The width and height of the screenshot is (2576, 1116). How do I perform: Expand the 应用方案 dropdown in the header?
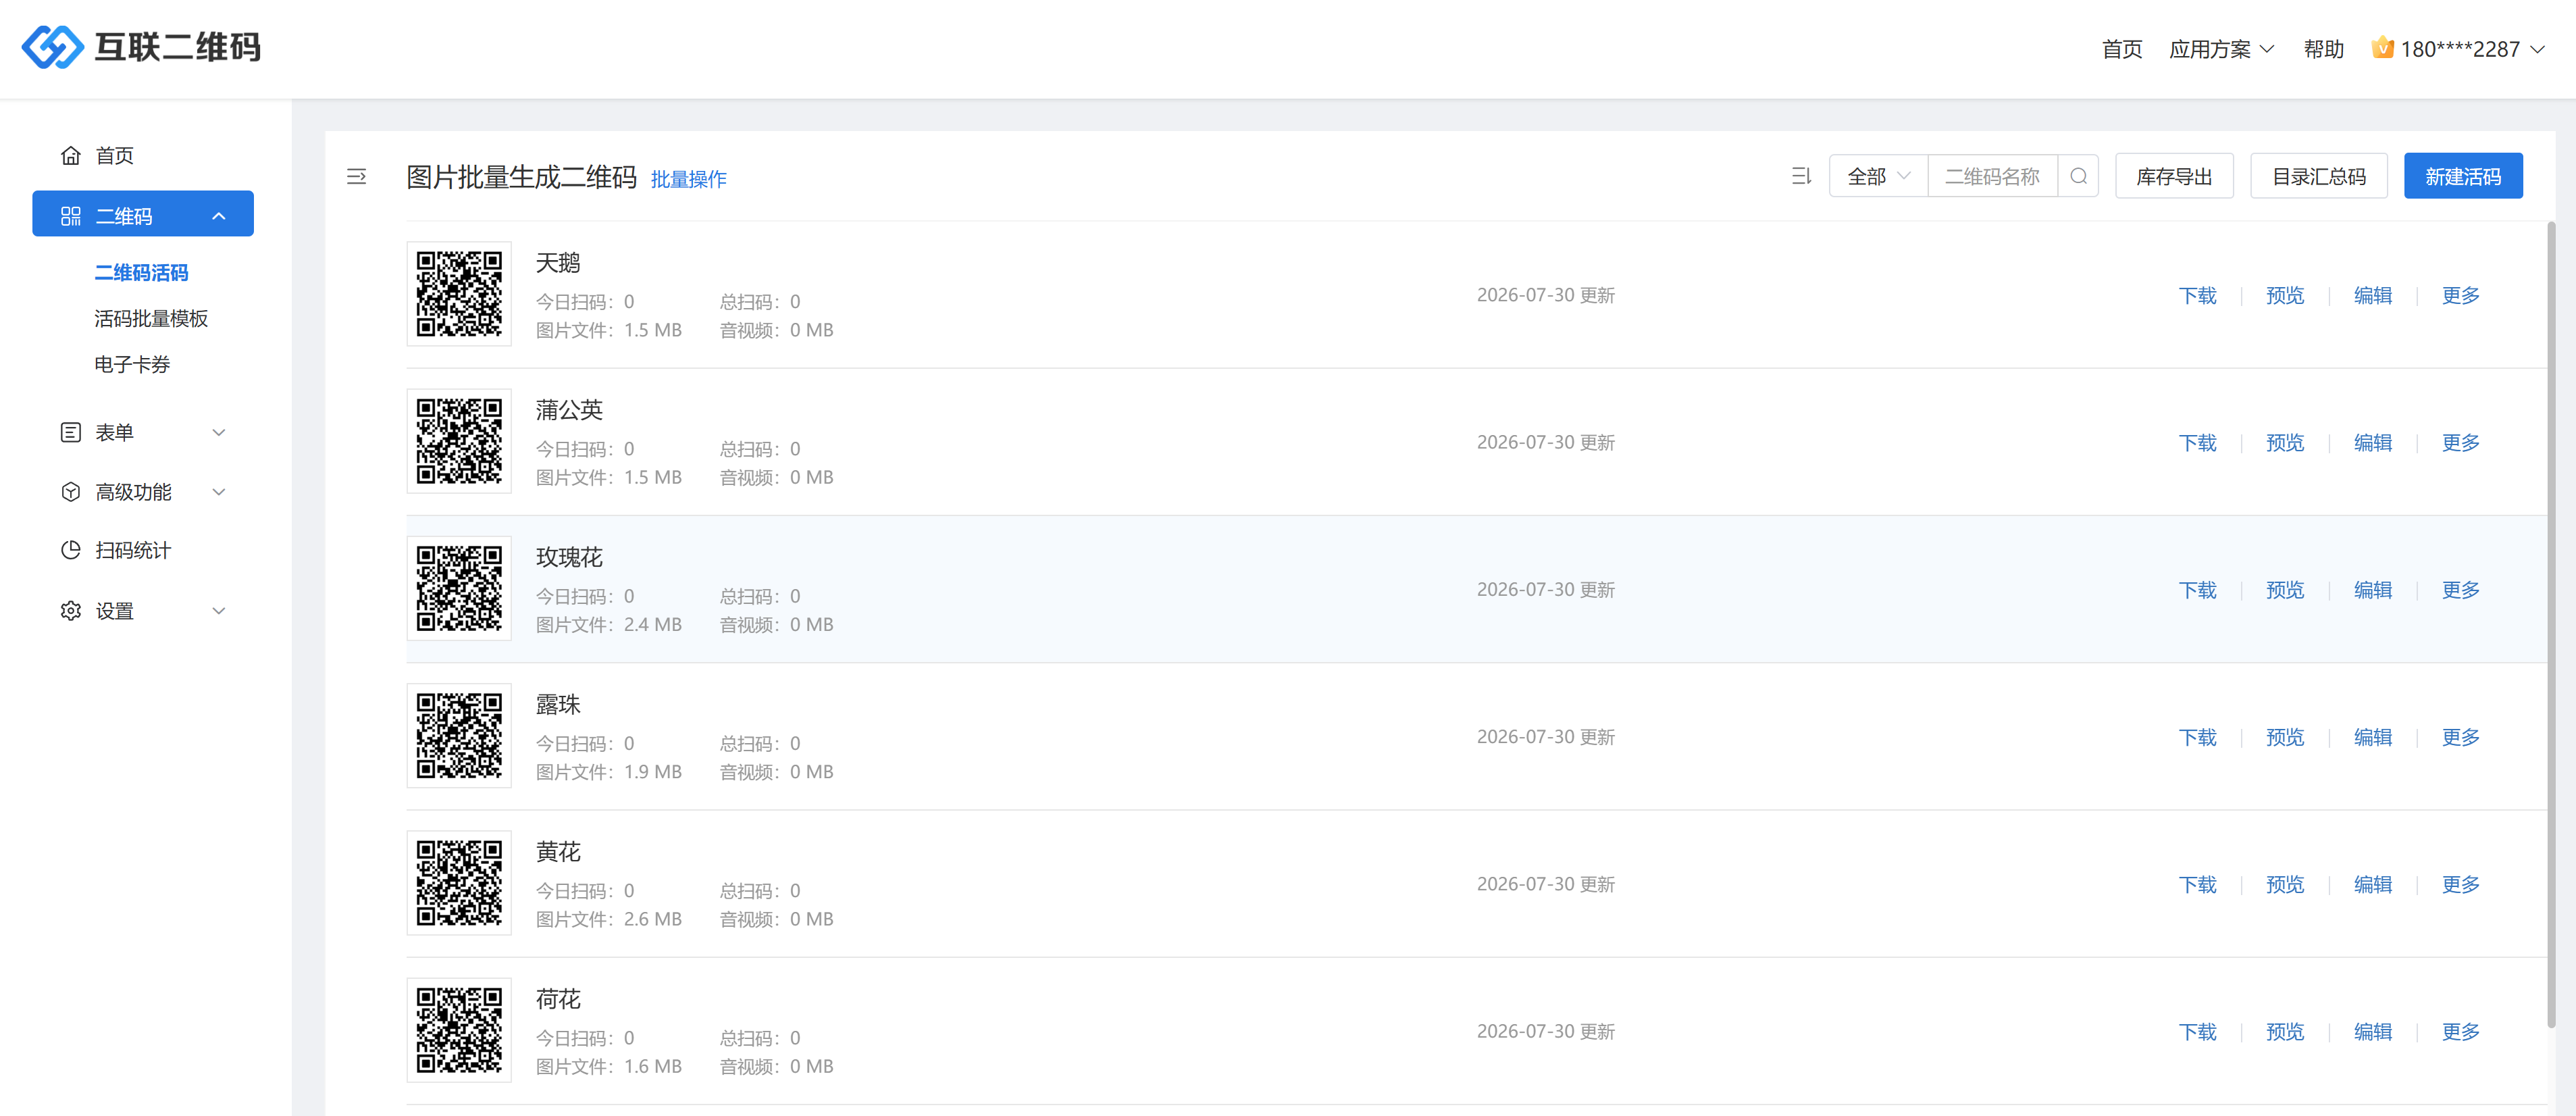click(x=2221, y=49)
